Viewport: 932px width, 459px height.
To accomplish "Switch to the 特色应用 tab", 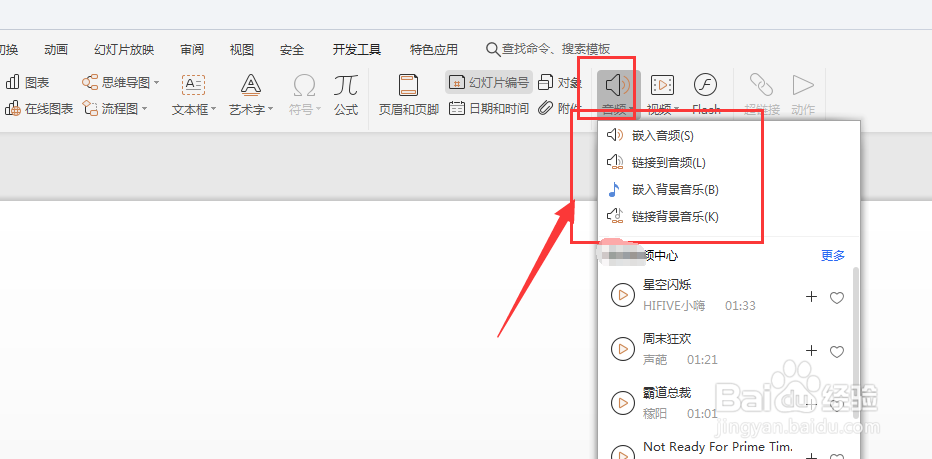I will point(434,50).
